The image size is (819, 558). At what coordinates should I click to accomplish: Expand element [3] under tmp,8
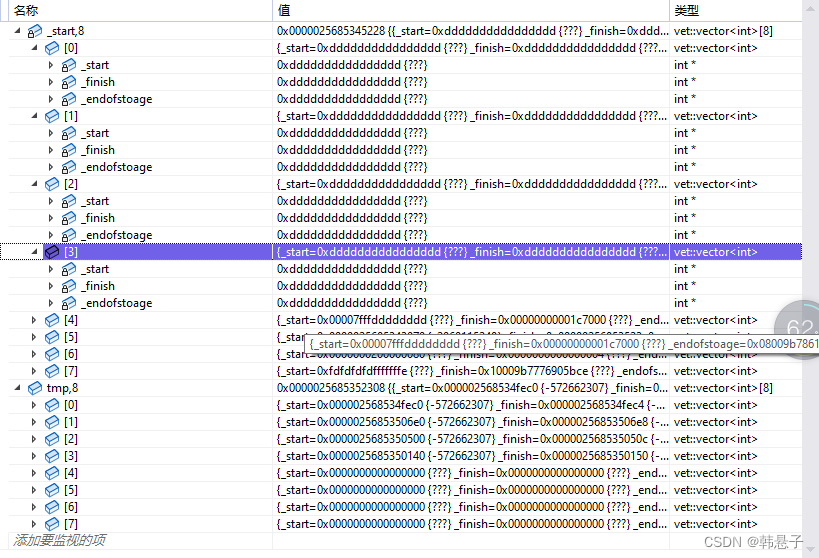click(x=34, y=456)
